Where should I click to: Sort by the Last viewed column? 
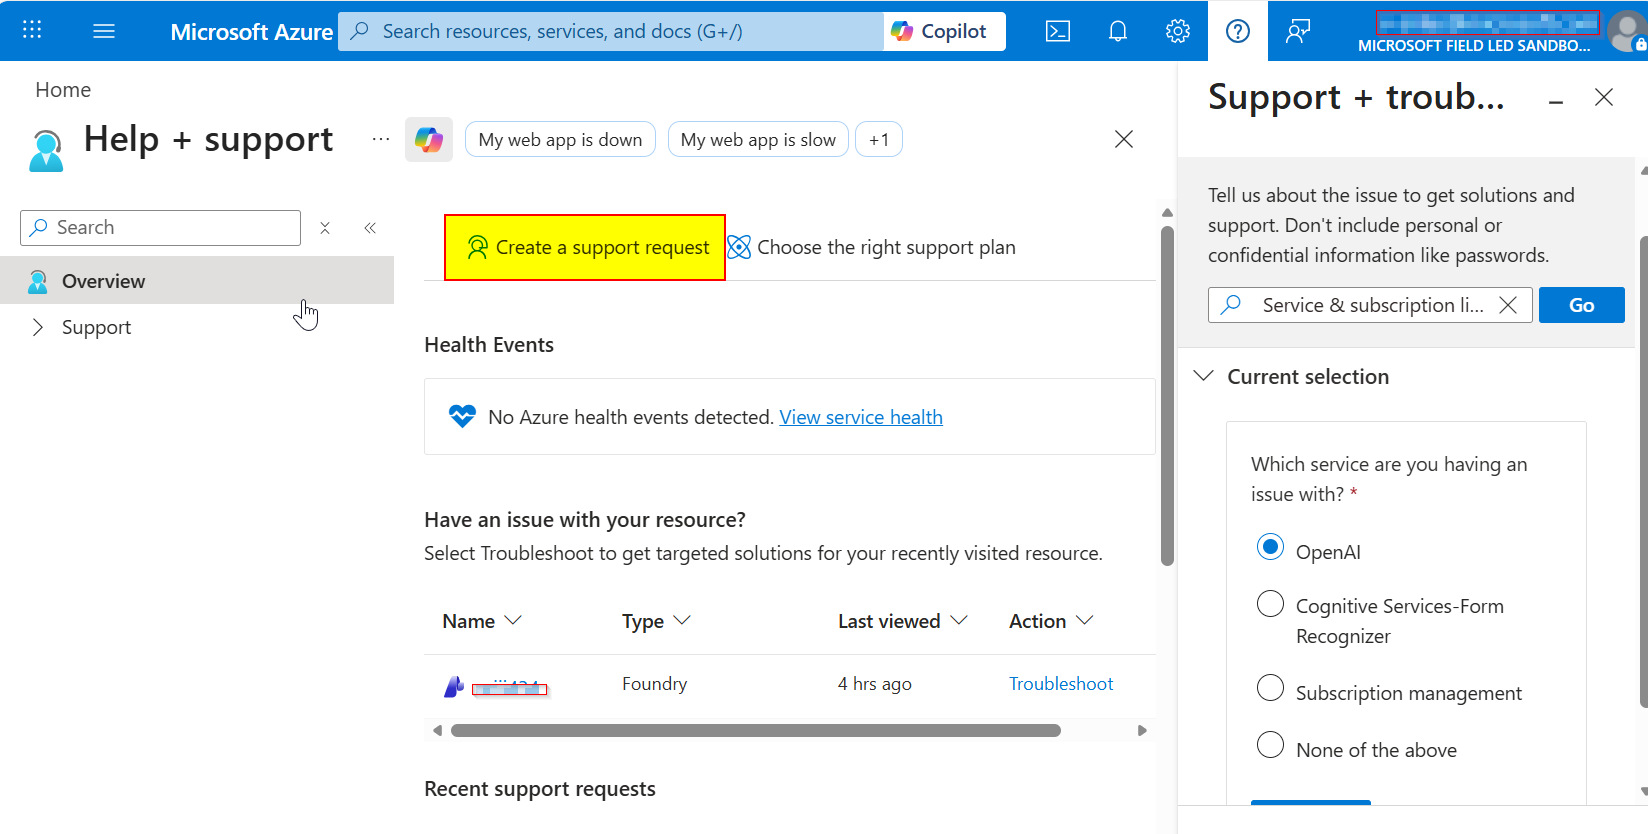(x=902, y=621)
